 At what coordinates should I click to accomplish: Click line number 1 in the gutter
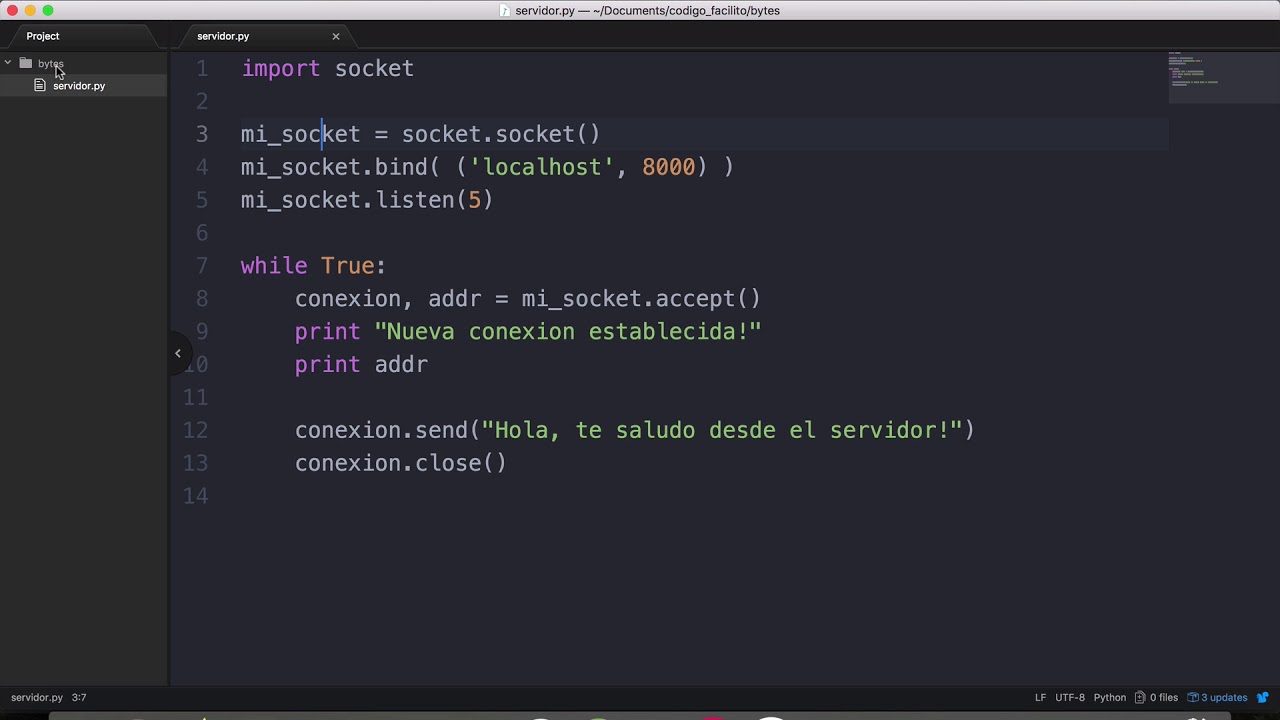click(202, 69)
